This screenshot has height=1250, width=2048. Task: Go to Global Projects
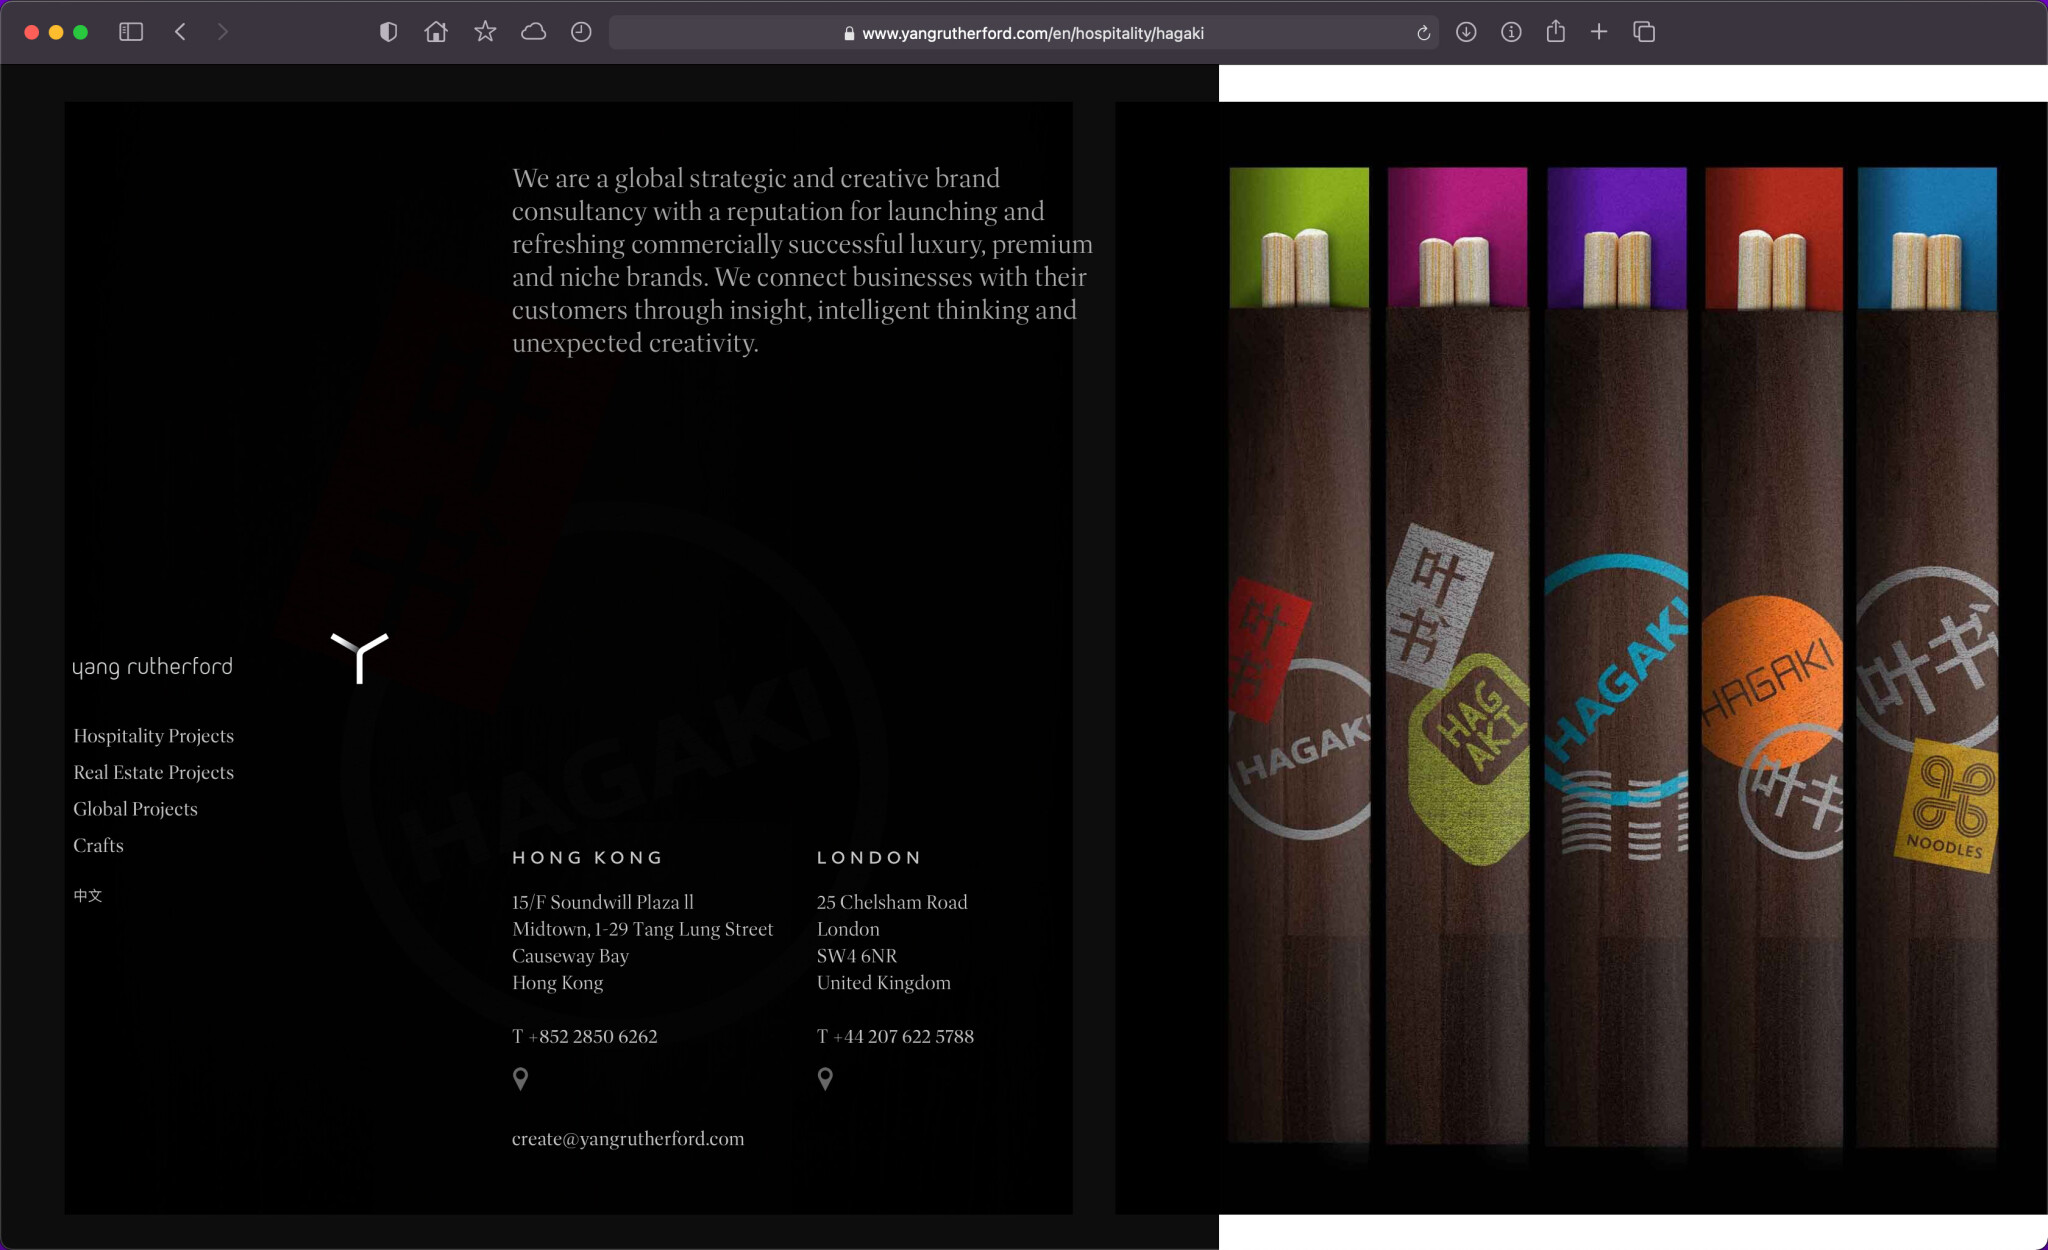coord(135,809)
